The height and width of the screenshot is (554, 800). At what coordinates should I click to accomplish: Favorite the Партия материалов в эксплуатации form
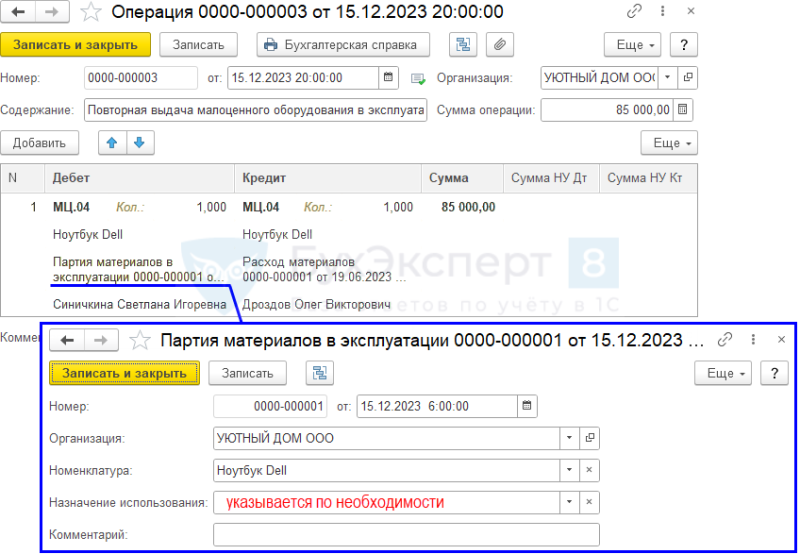pos(140,340)
